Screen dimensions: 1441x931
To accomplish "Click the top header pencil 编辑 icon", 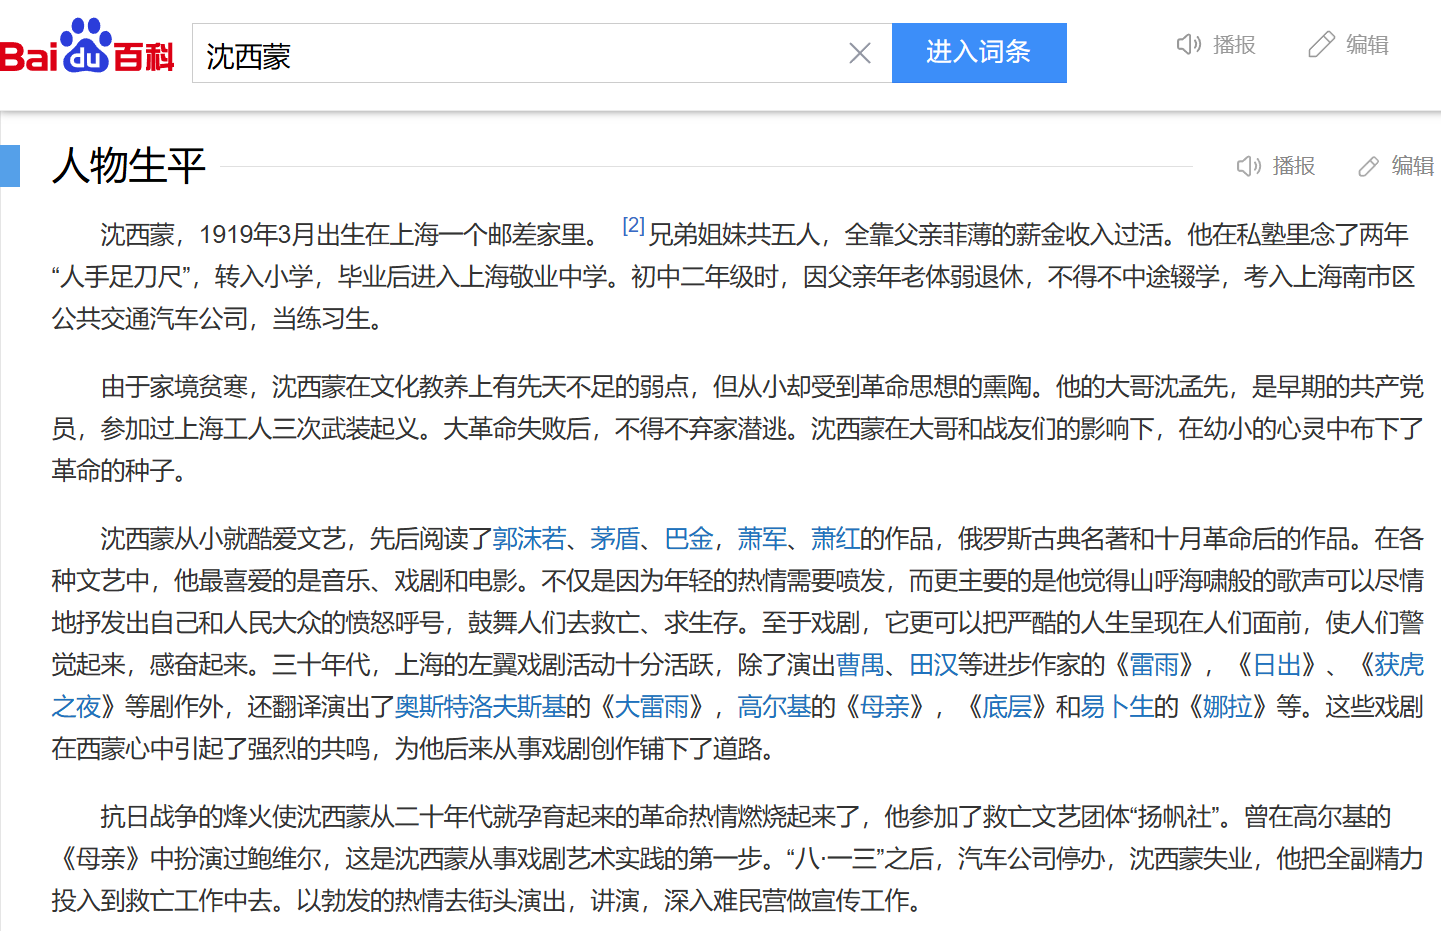I will (x=1321, y=45).
